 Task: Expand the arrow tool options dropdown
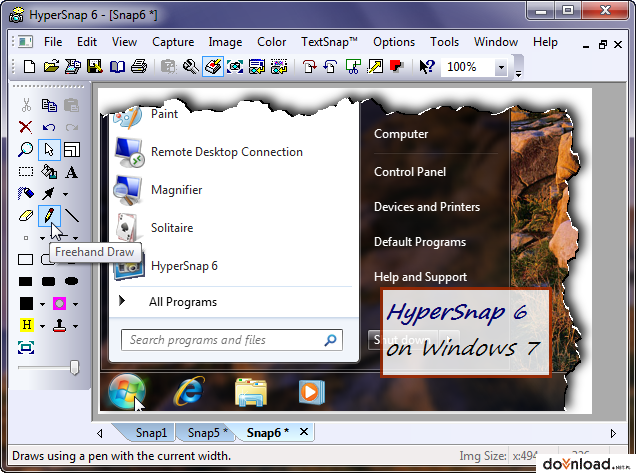65,195
